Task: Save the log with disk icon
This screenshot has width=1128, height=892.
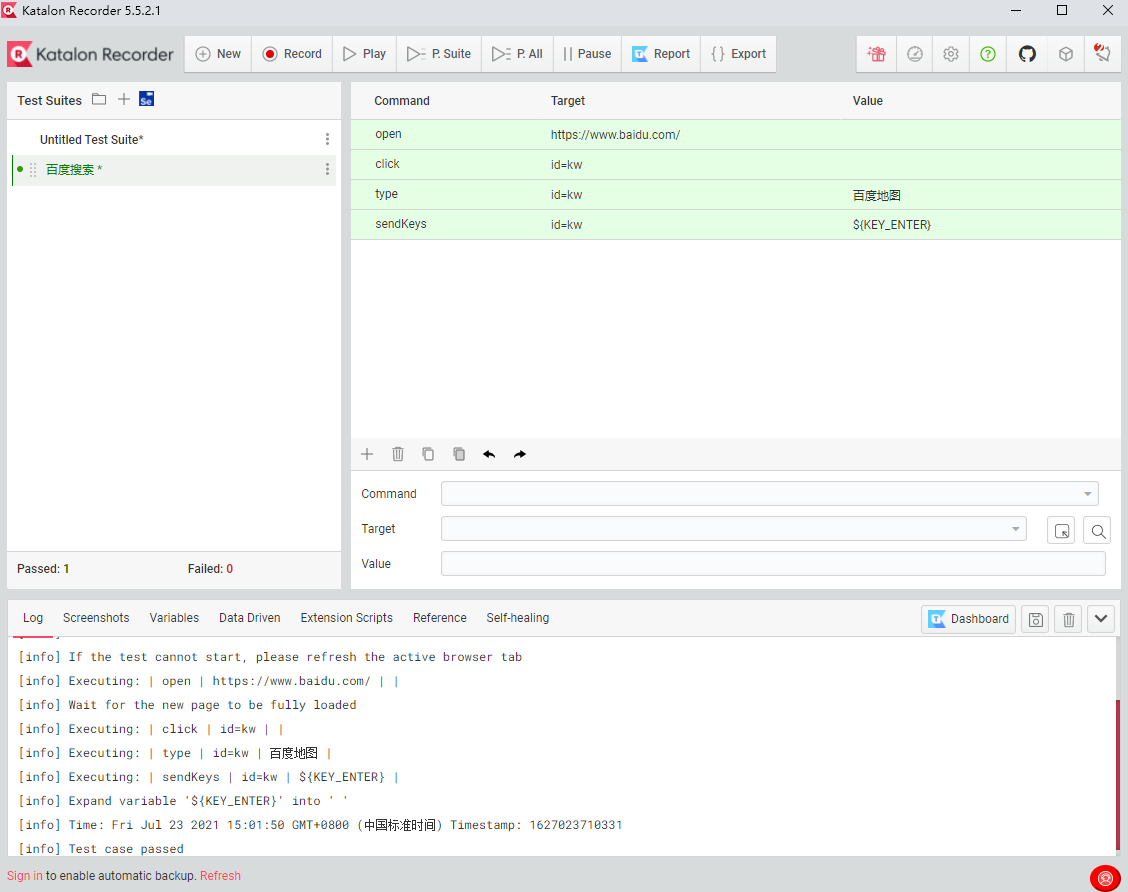Action: pyautogui.click(x=1036, y=619)
